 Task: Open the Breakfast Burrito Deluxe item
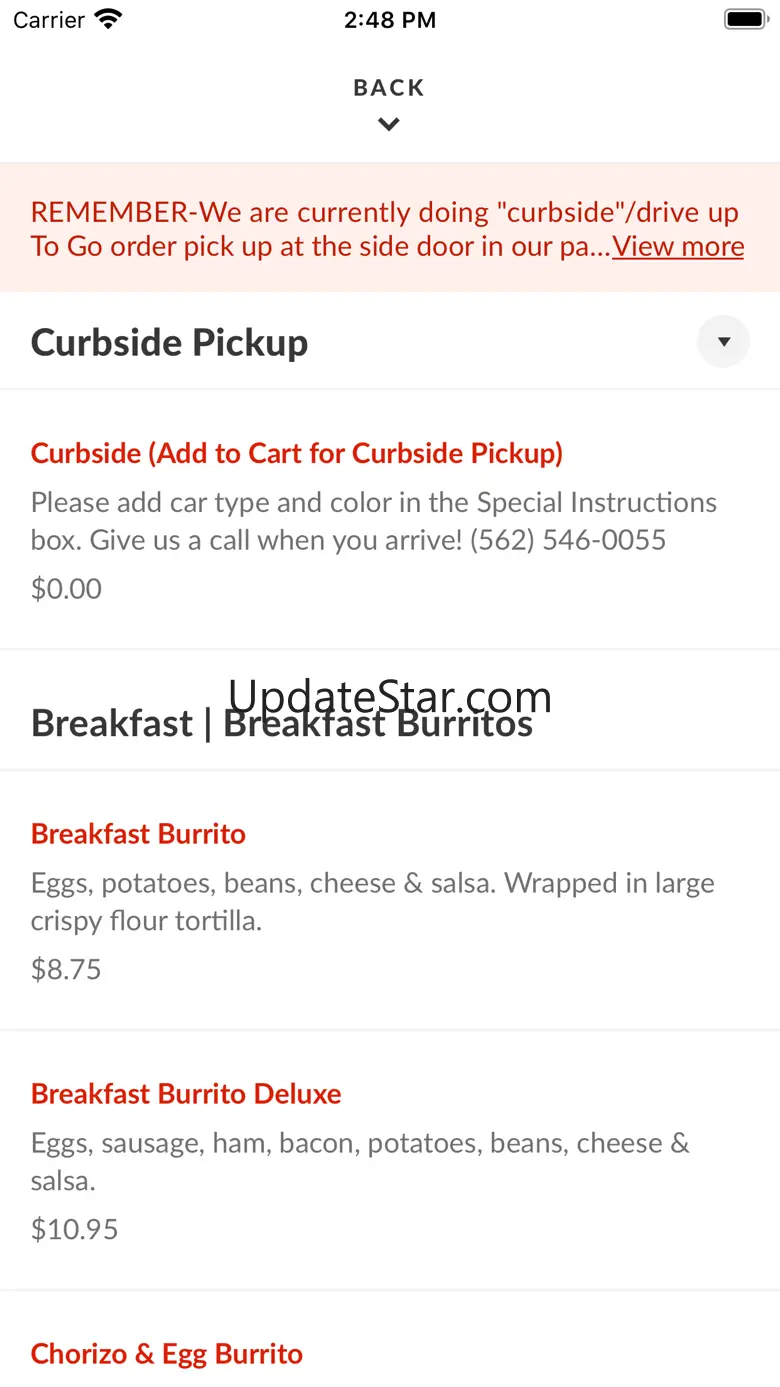point(186,1093)
